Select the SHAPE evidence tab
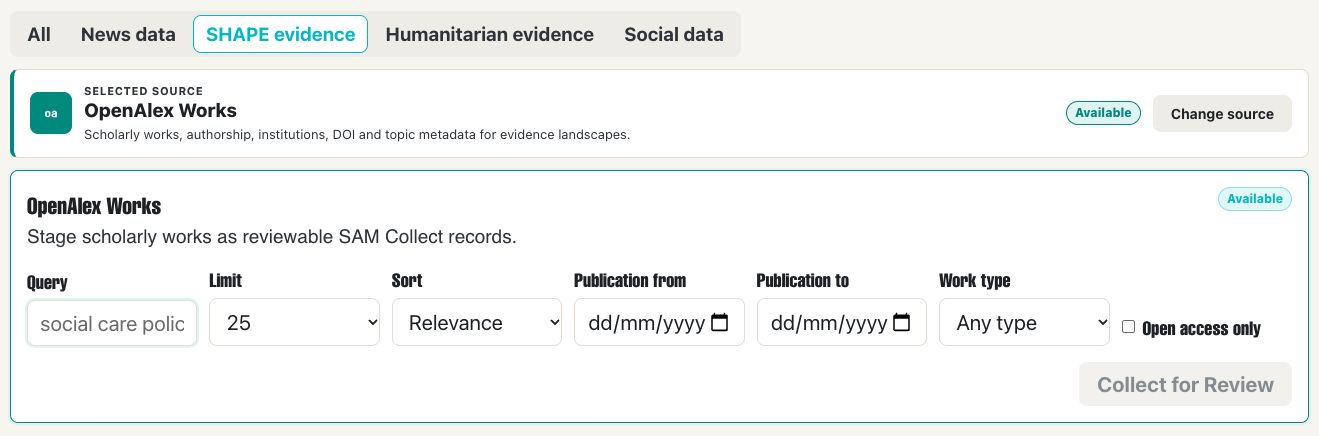This screenshot has width=1319, height=436. coord(280,34)
